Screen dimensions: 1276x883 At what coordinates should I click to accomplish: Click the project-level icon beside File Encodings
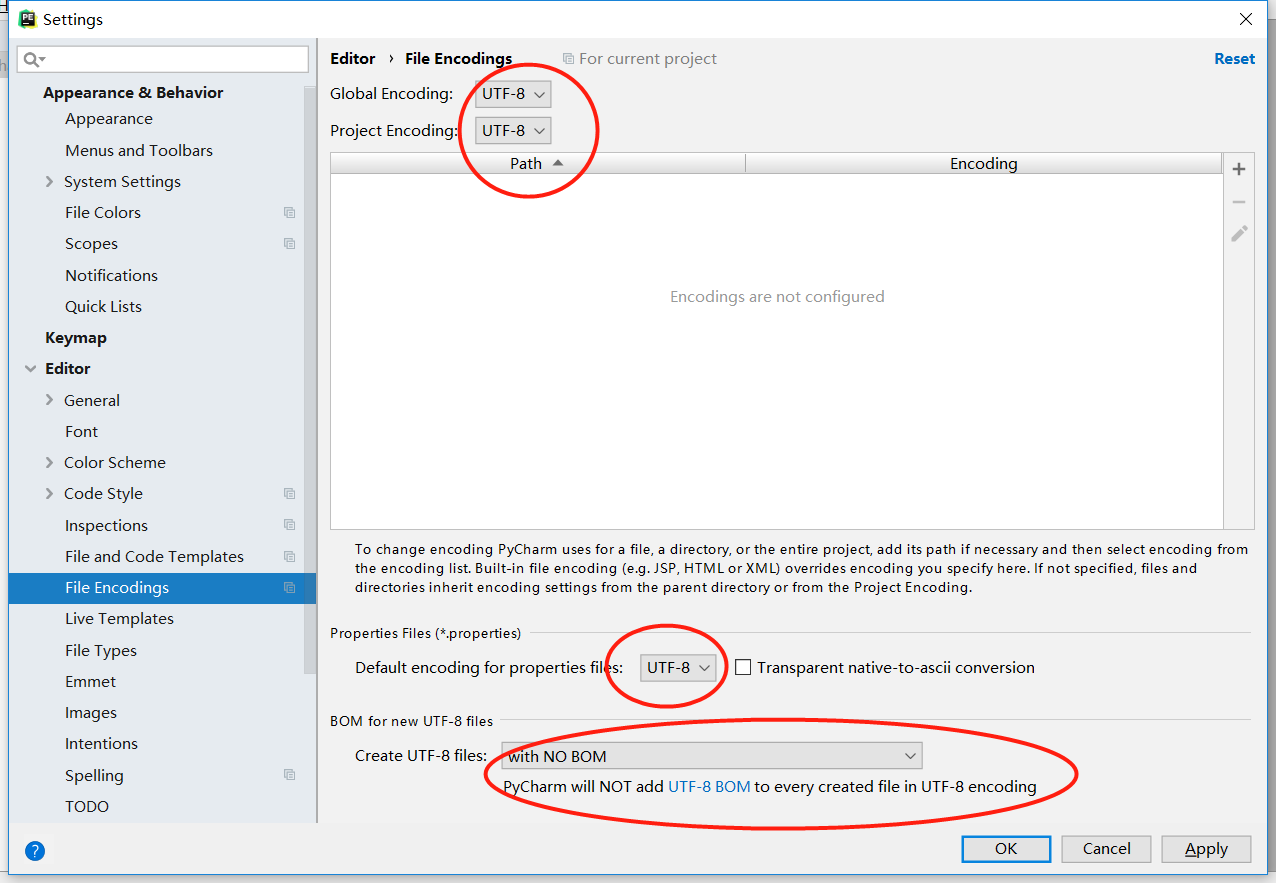click(289, 588)
